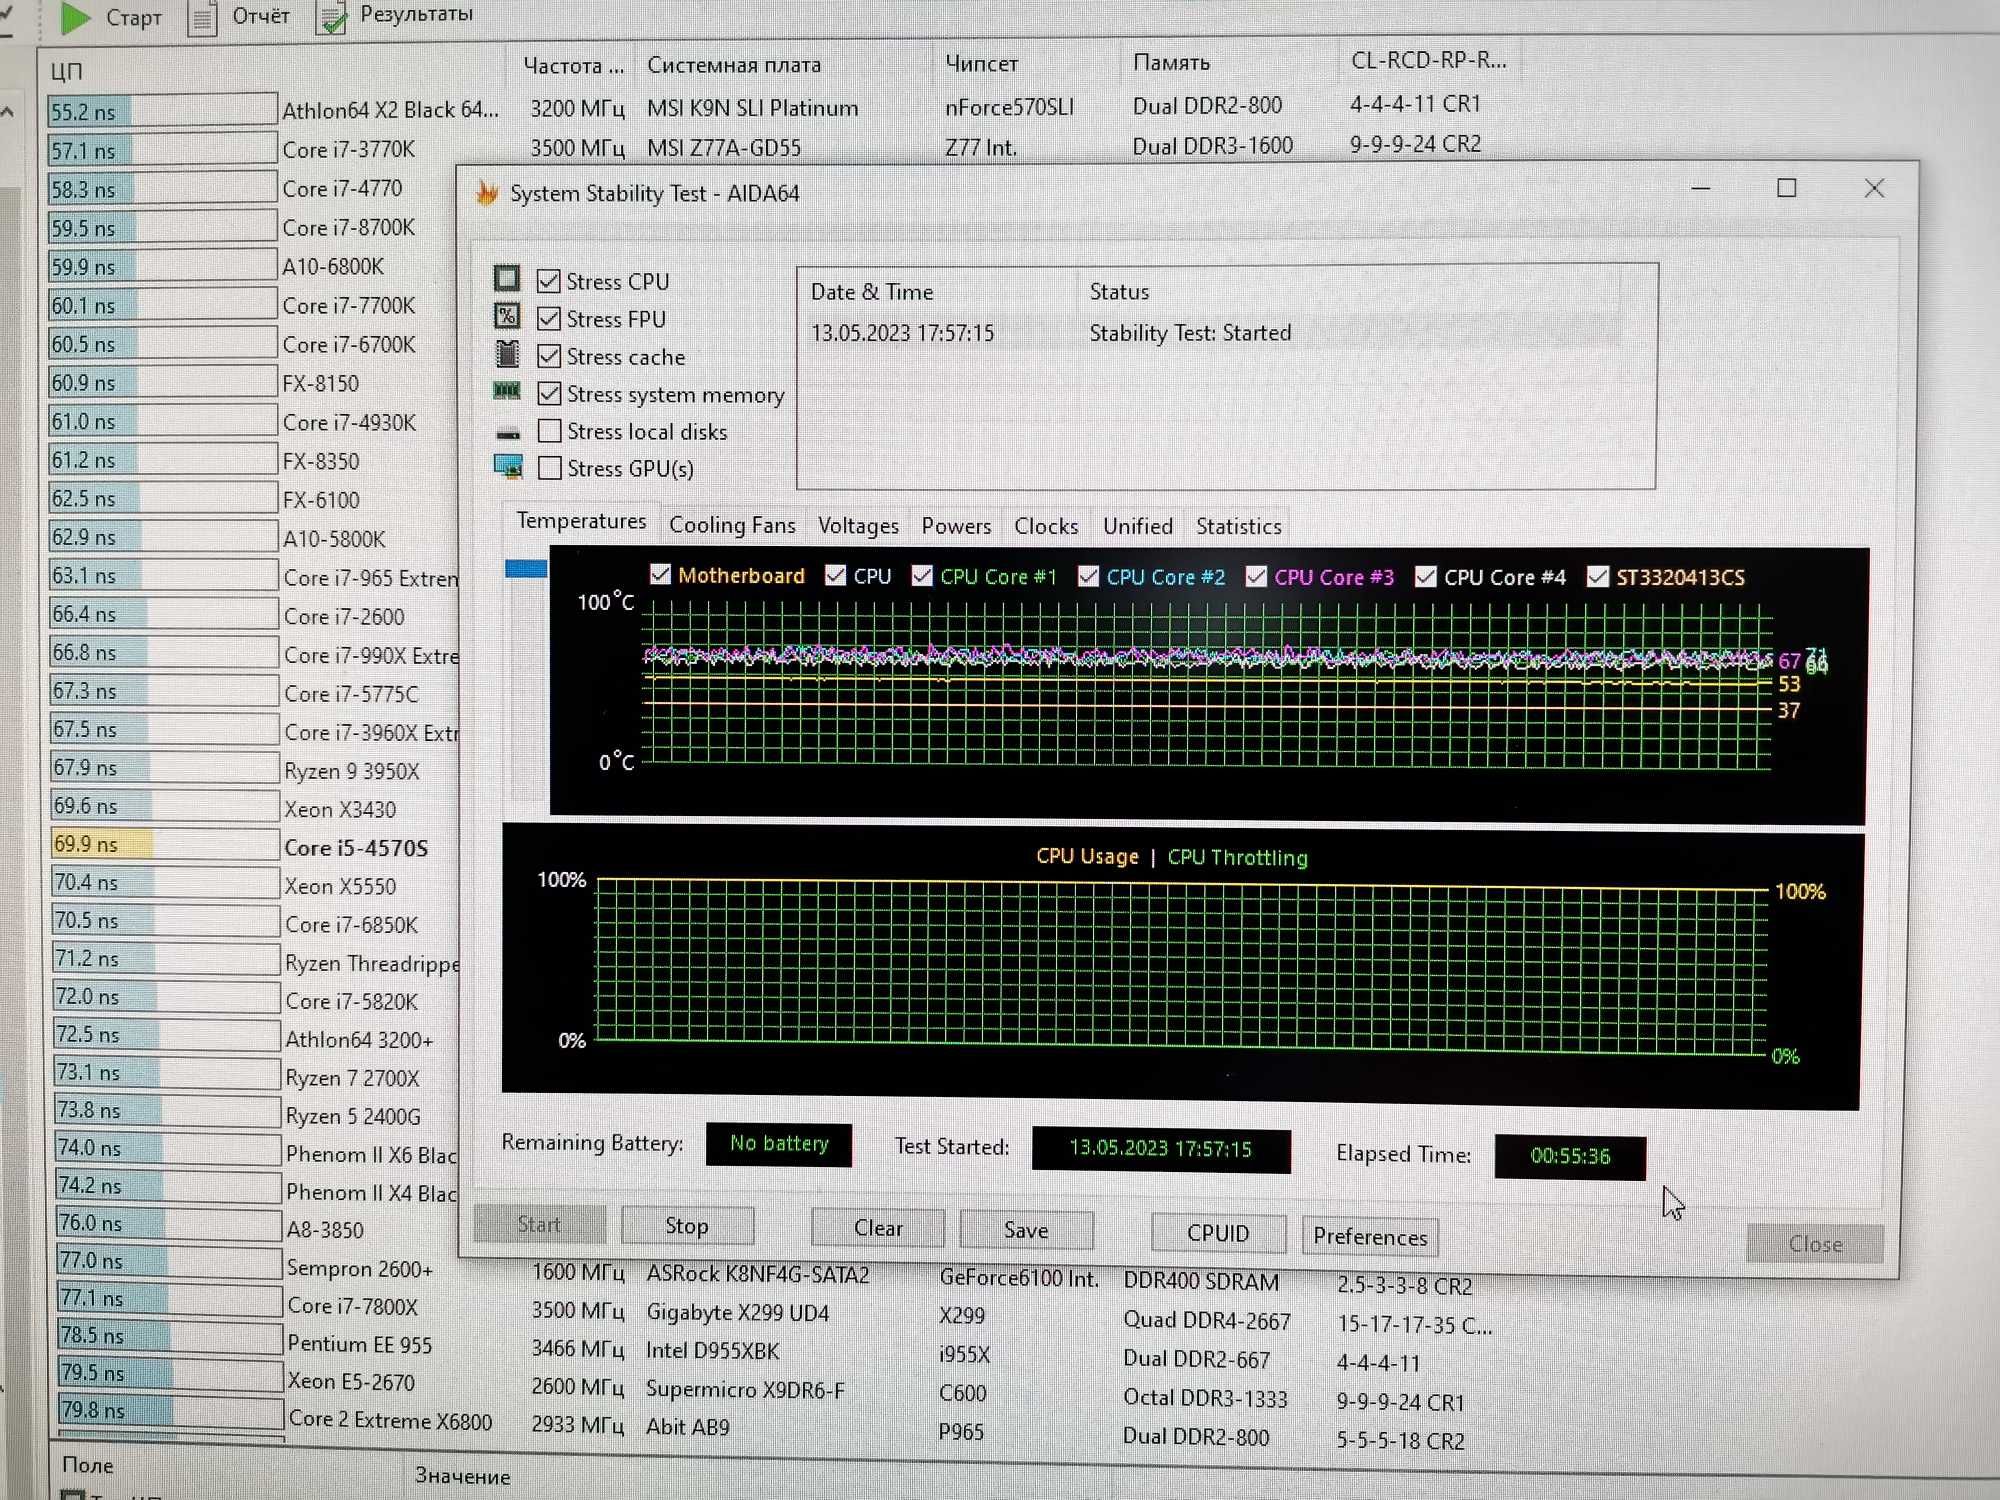Screen dimensions: 2000x1500
Task: Click the Значение column header at bottom
Action: [x=462, y=1476]
